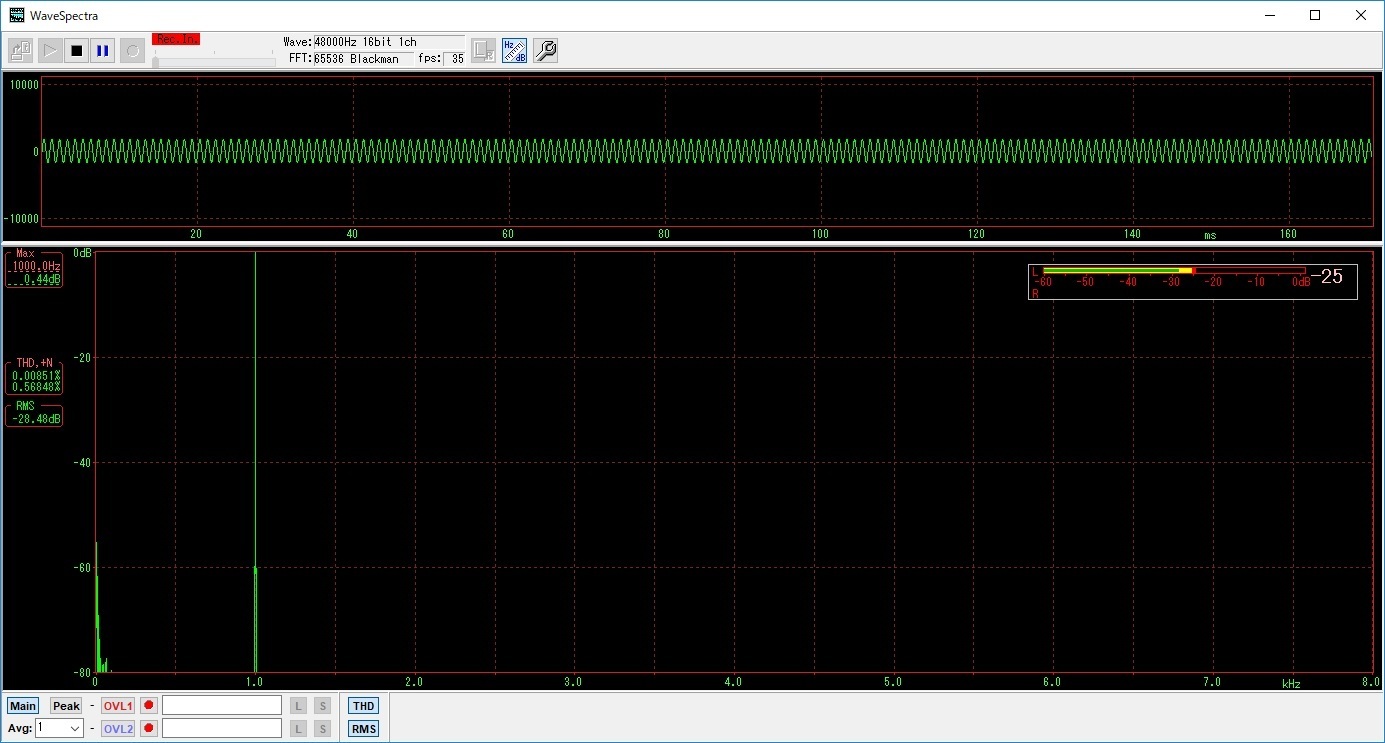
Task: Click the window layout icon at far left
Action: pos(19,50)
